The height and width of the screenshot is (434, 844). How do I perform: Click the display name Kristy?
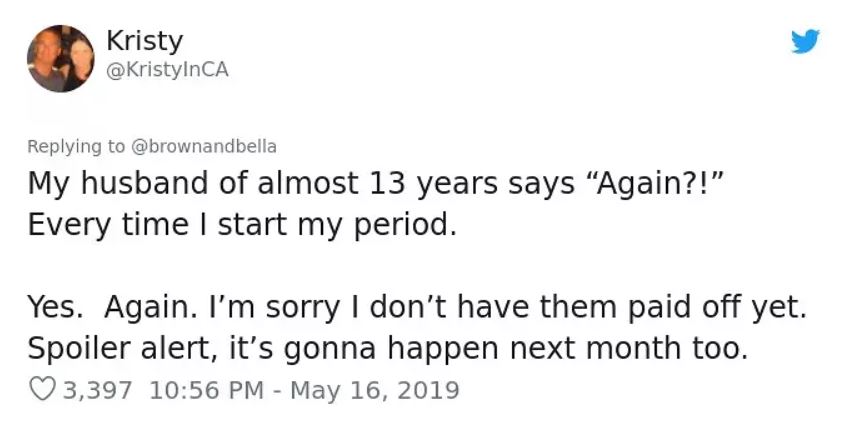[144, 41]
